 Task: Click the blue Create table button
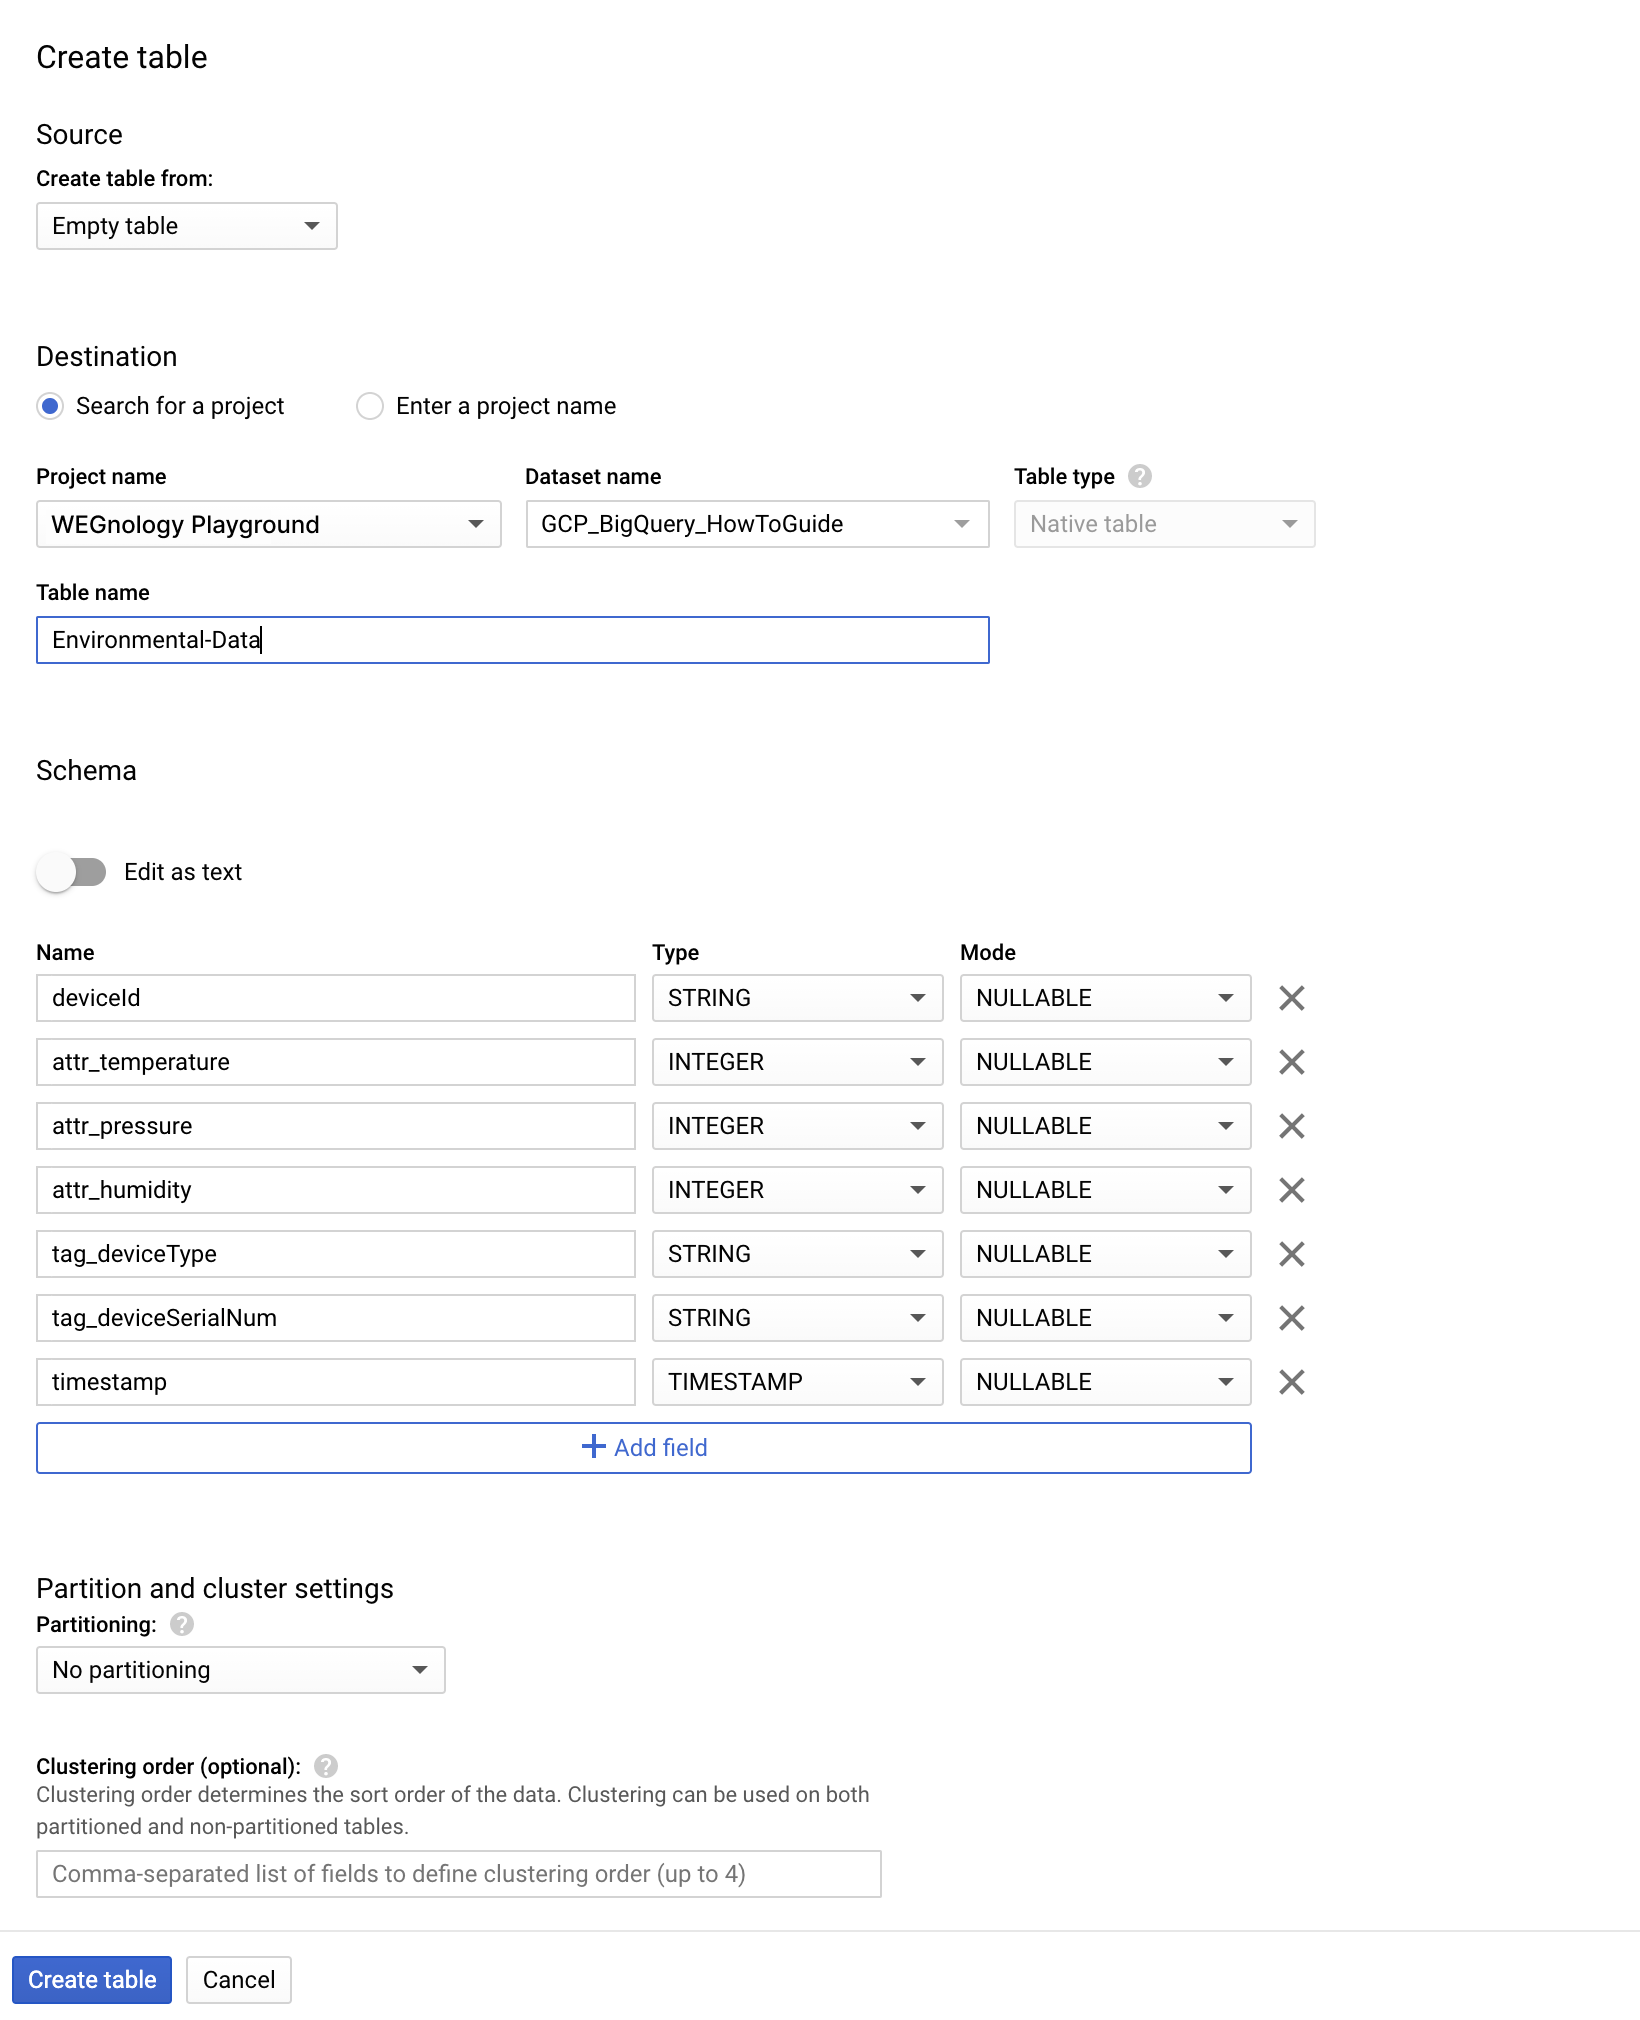[92, 1980]
